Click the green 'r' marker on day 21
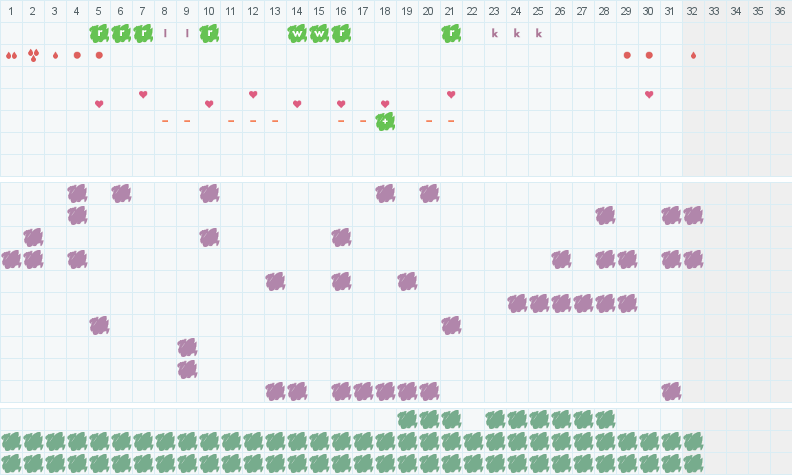 [451, 33]
